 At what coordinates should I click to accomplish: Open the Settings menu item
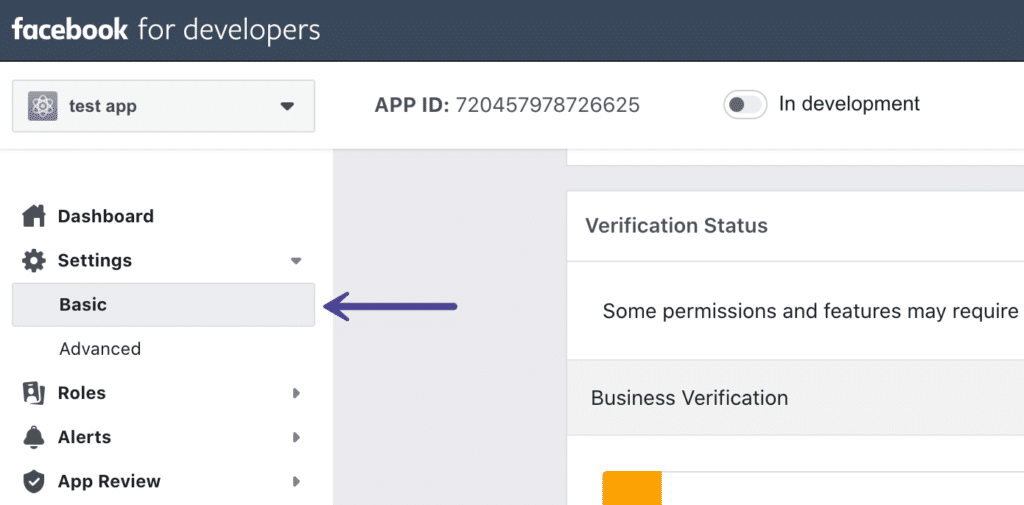click(95, 261)
